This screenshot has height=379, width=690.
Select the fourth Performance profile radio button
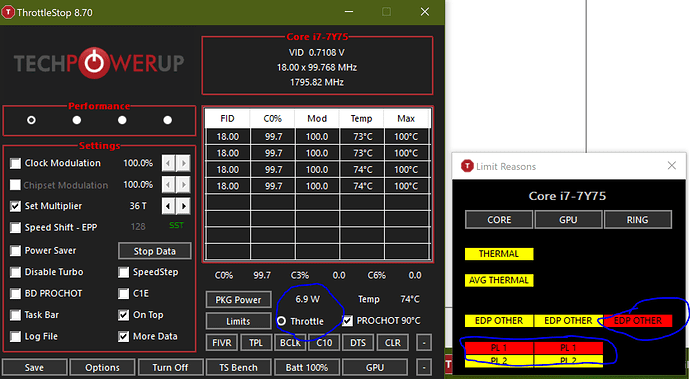(x=168, y=120)
